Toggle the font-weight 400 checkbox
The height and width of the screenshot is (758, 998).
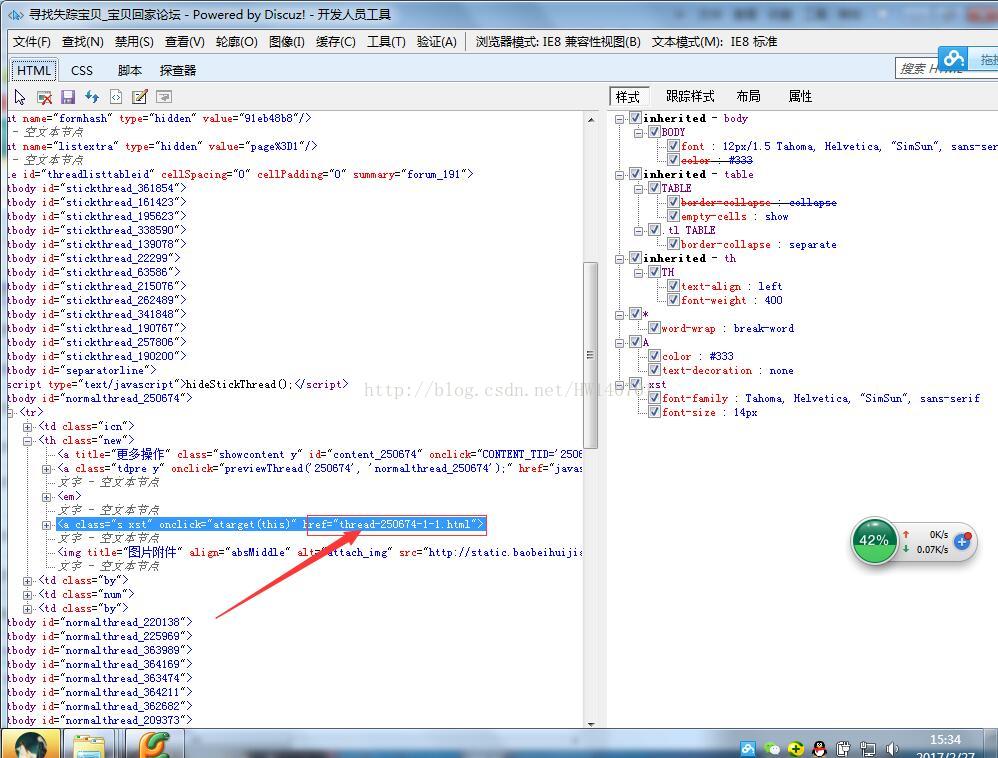(673, 300)
